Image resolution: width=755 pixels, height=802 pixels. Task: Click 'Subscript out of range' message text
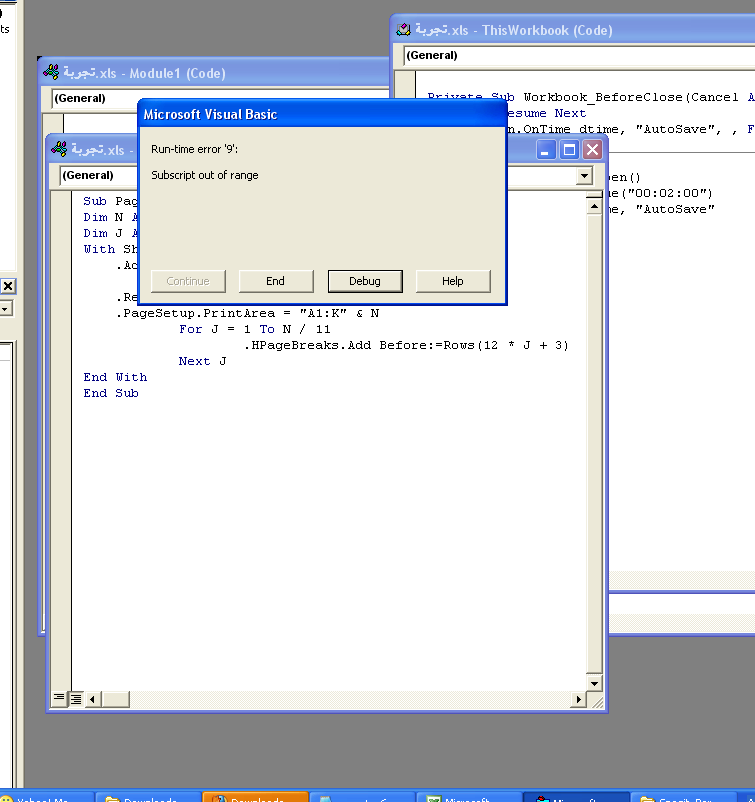coord(205,175)
